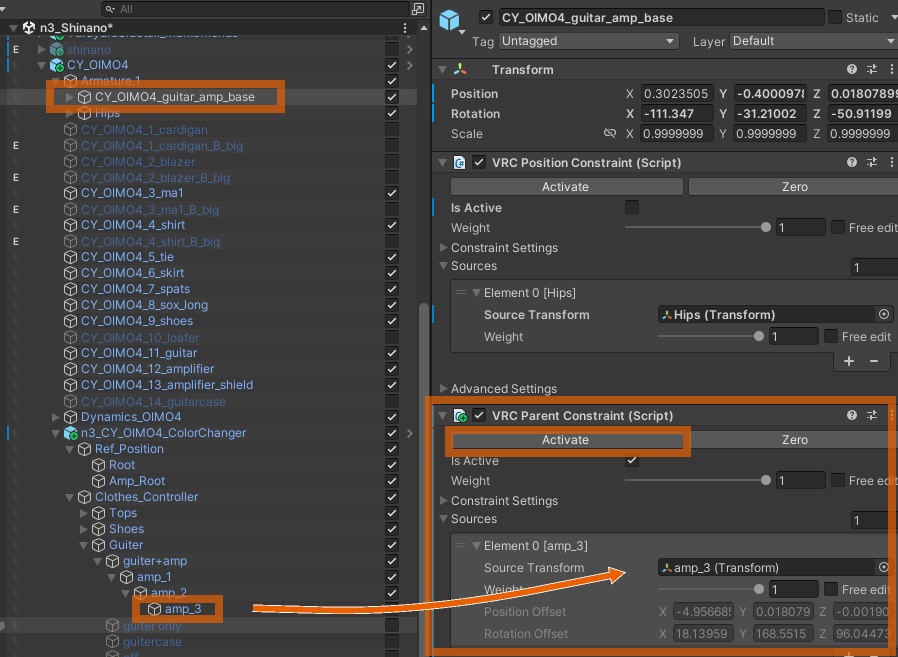This screenshot has height=657, width=898.
Task: Click Zero in VRC Position Constraint
Action: pyautogui.click(x=795, y=187)
